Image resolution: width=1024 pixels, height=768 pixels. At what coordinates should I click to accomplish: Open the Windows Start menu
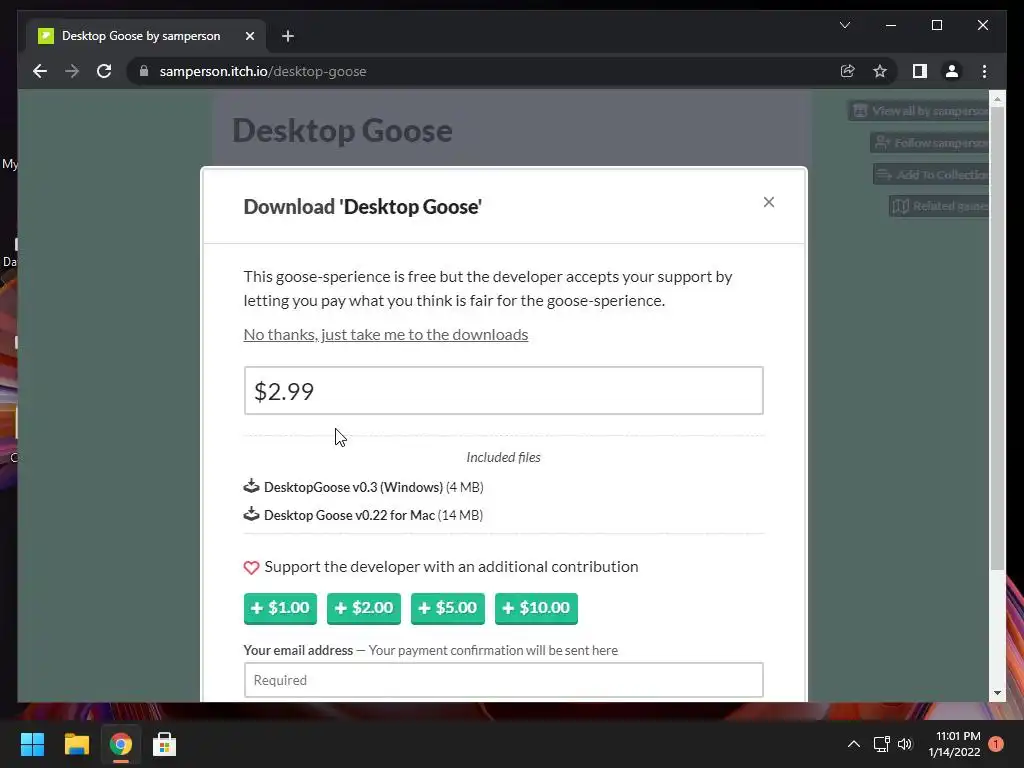click(x=32, y=744)
